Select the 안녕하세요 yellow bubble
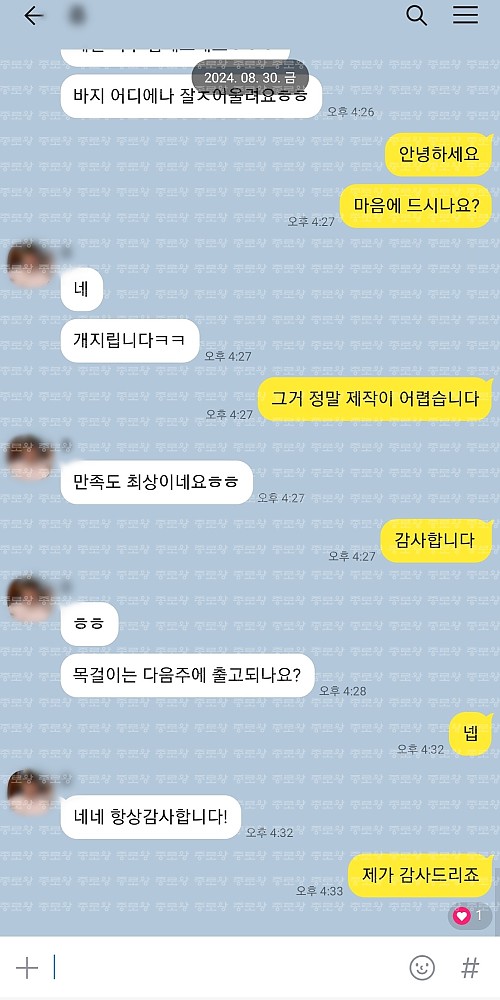The width and height of the screenshot is (500, 1000). [x=439, y=154]
